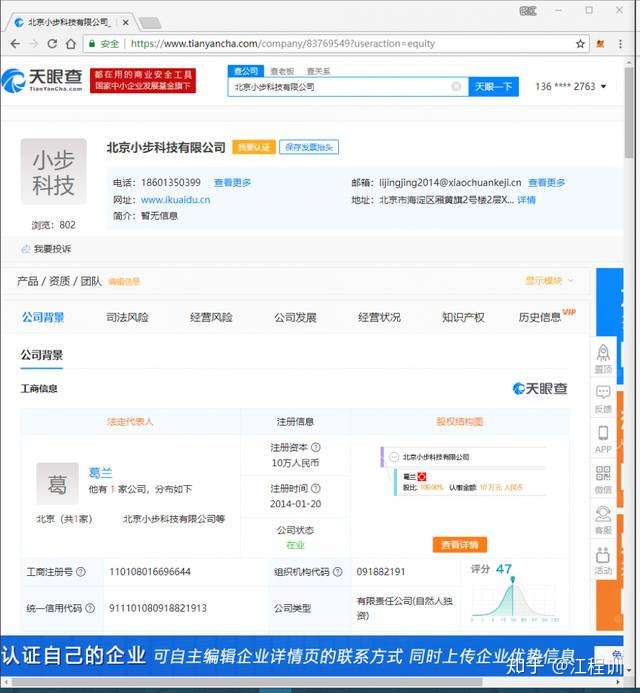
Task: Click the 客服 customer service sidebar icon
Action: [603, 520]
